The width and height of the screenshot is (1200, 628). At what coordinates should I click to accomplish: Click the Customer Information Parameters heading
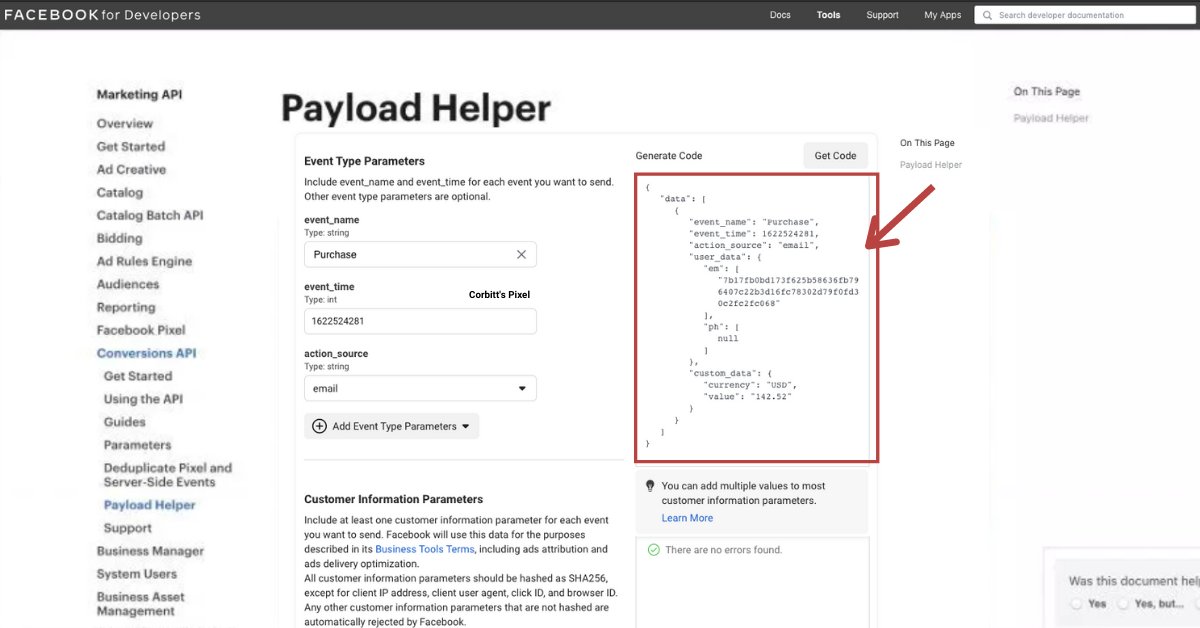pos(393,499)
